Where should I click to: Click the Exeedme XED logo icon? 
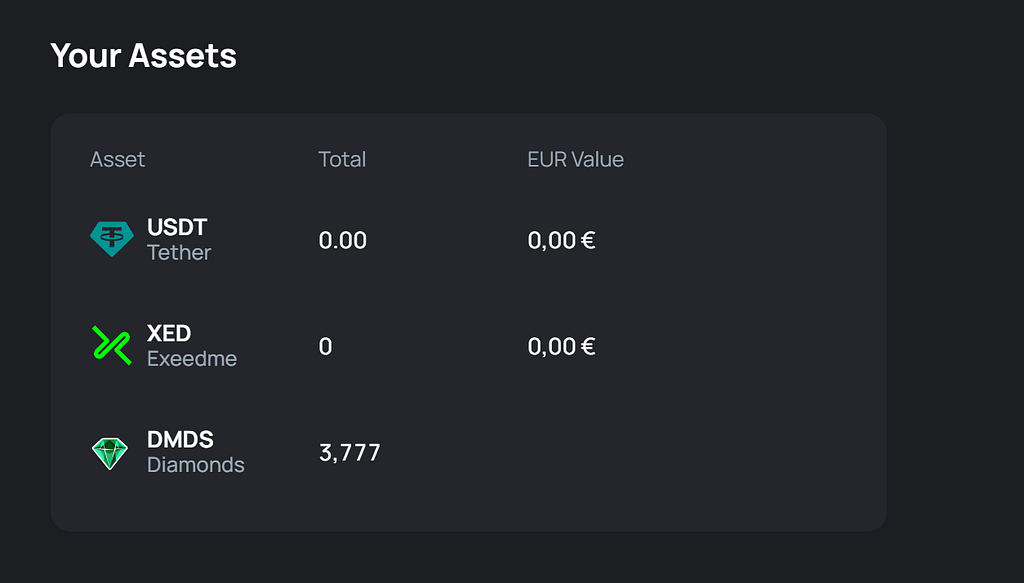(x=112, y=345)
